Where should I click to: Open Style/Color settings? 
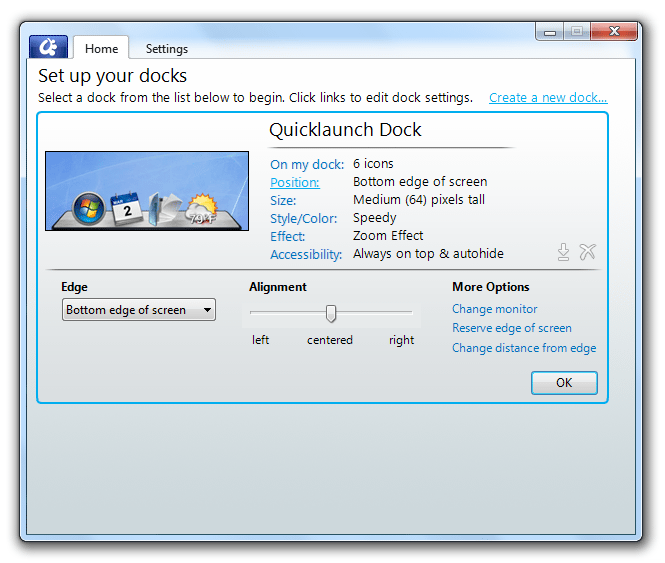[x=303, y=218]
